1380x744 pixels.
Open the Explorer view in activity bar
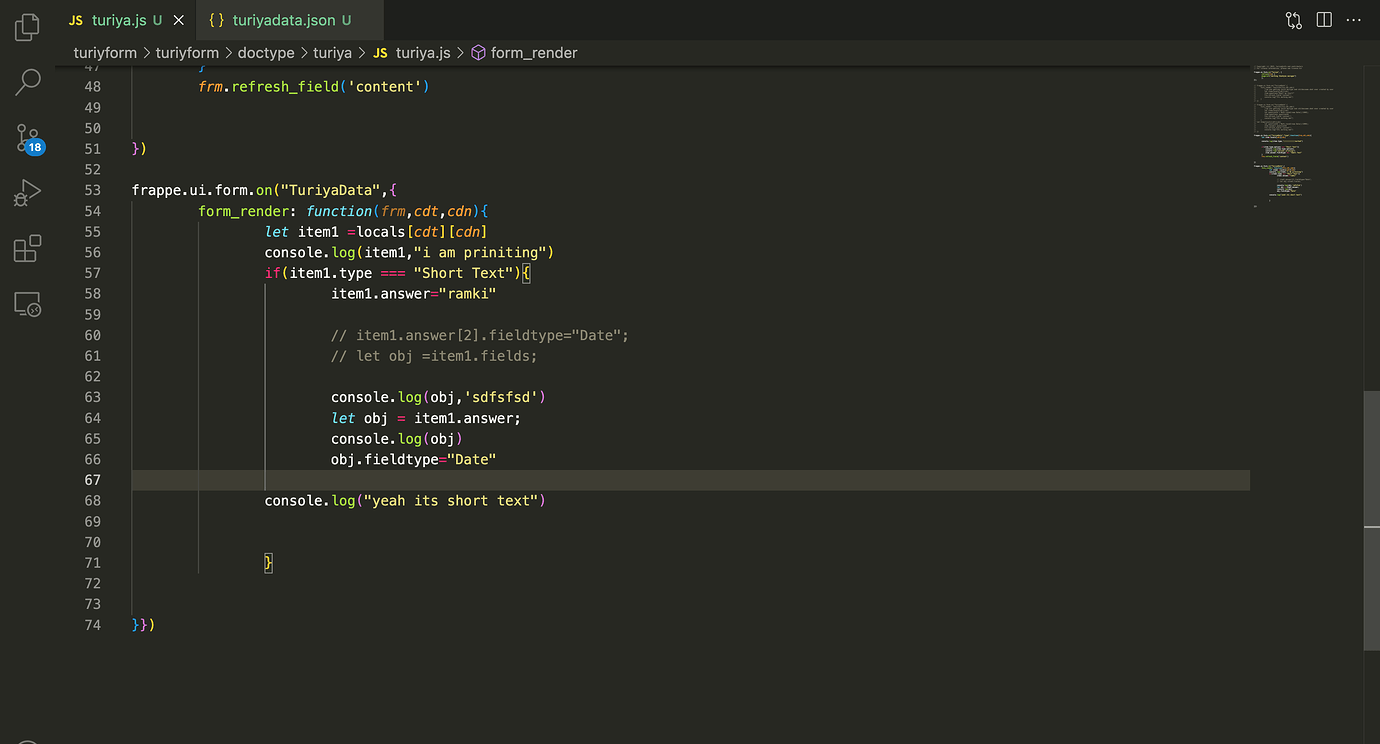coord(28,27)
